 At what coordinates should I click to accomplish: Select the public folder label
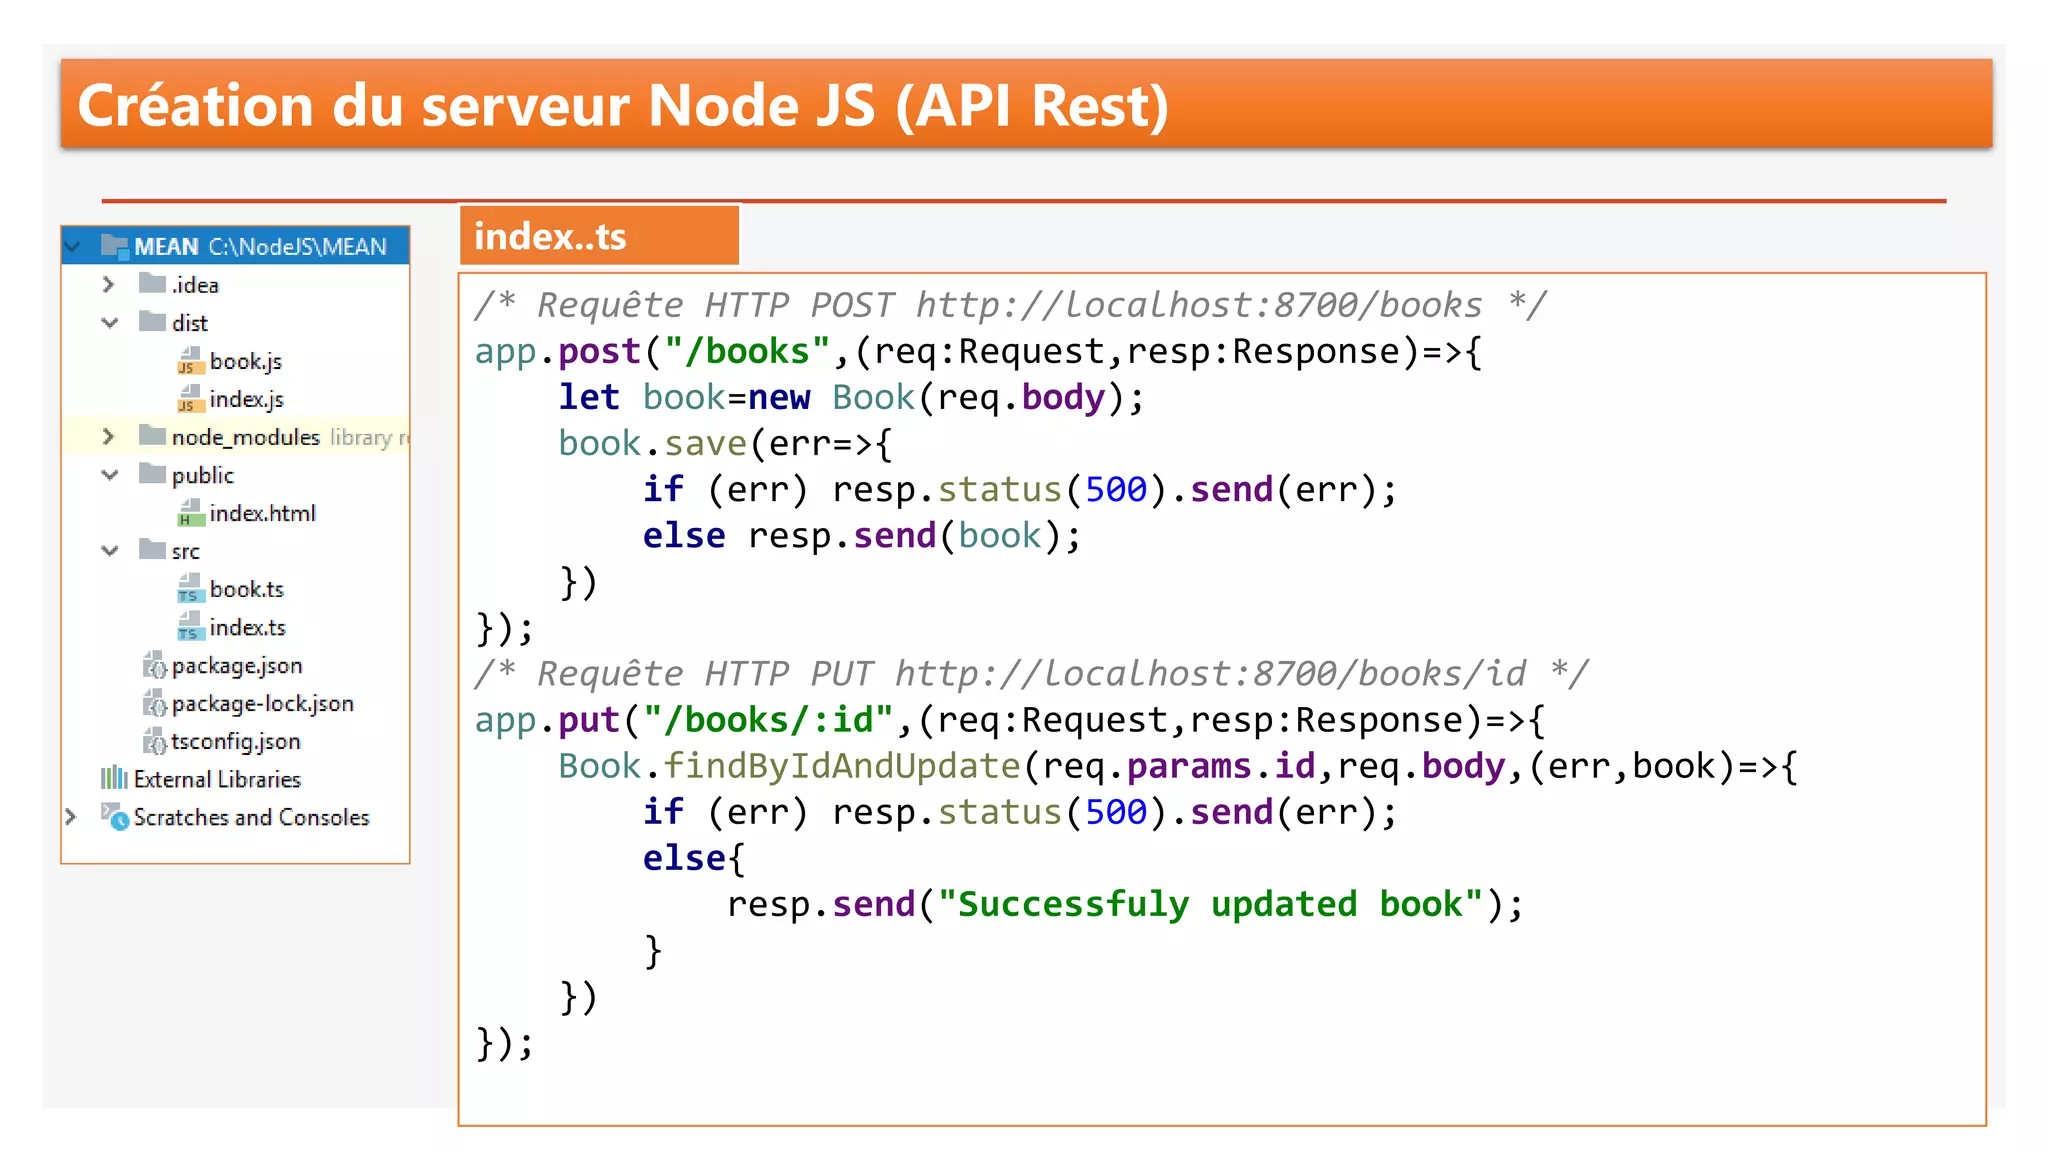(203, 475)
